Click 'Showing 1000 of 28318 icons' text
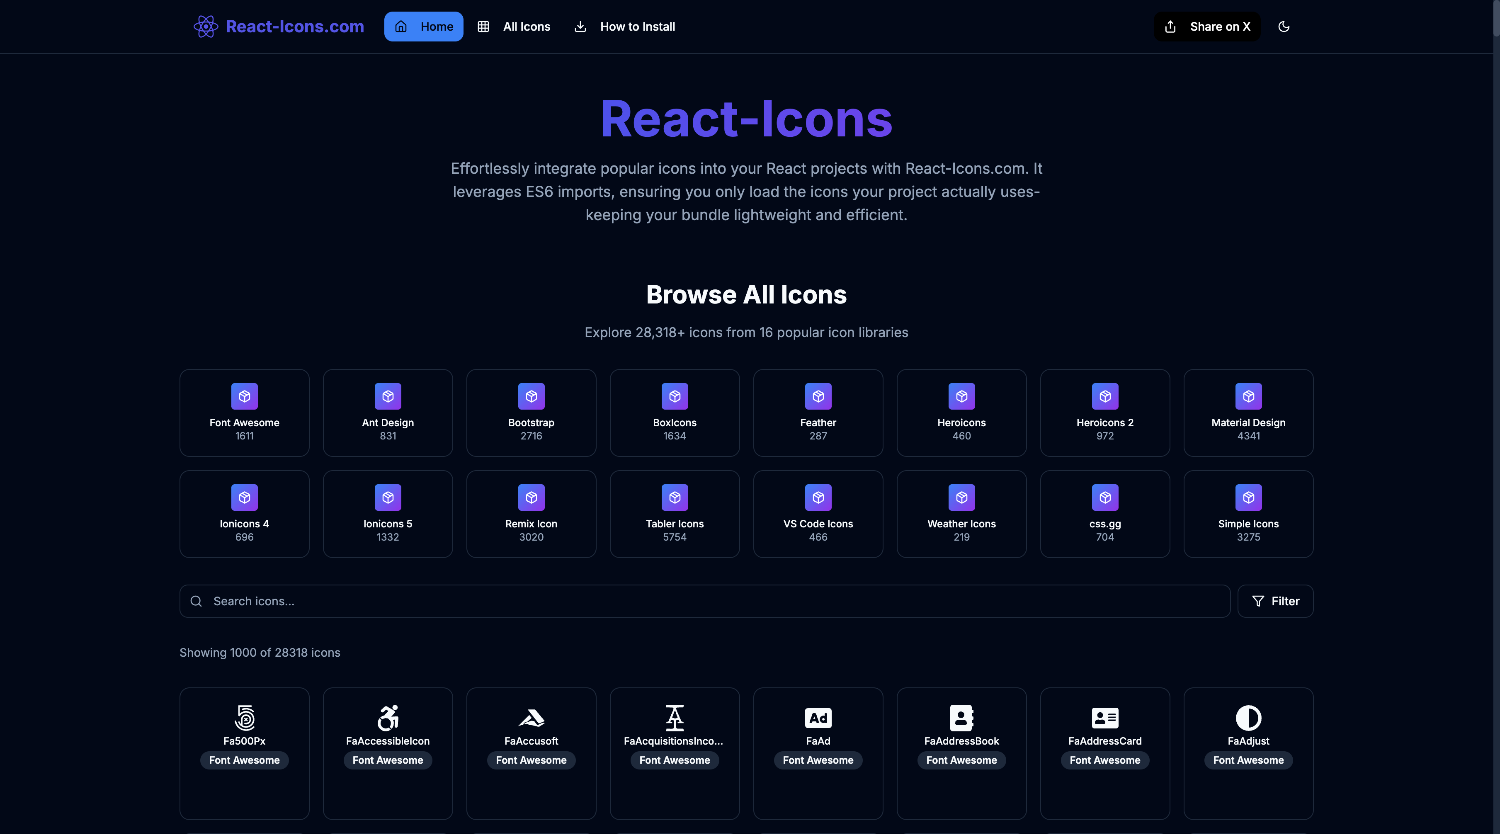Screen dimensions: 1500x834 (x=260, y=652)
